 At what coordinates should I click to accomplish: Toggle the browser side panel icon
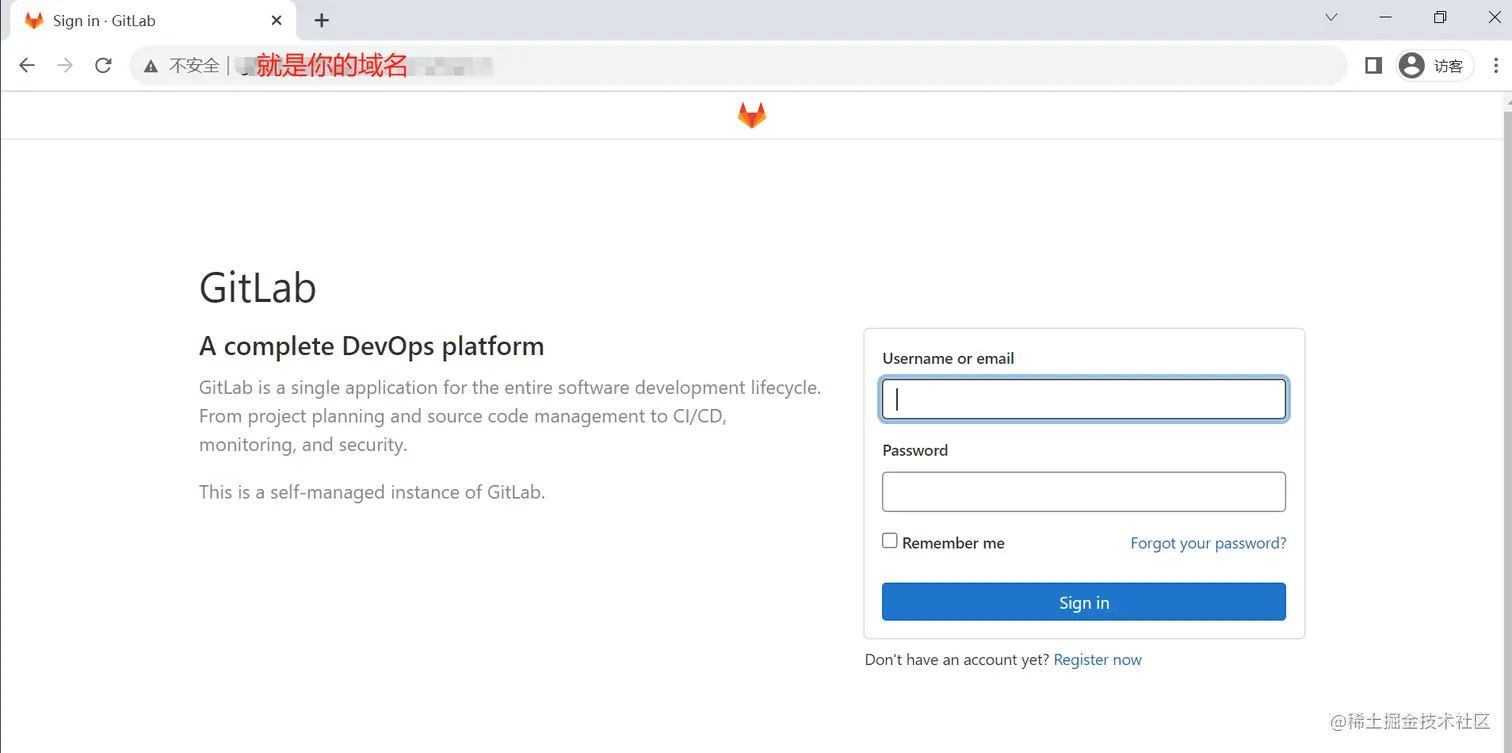[x=1373, y=65]
